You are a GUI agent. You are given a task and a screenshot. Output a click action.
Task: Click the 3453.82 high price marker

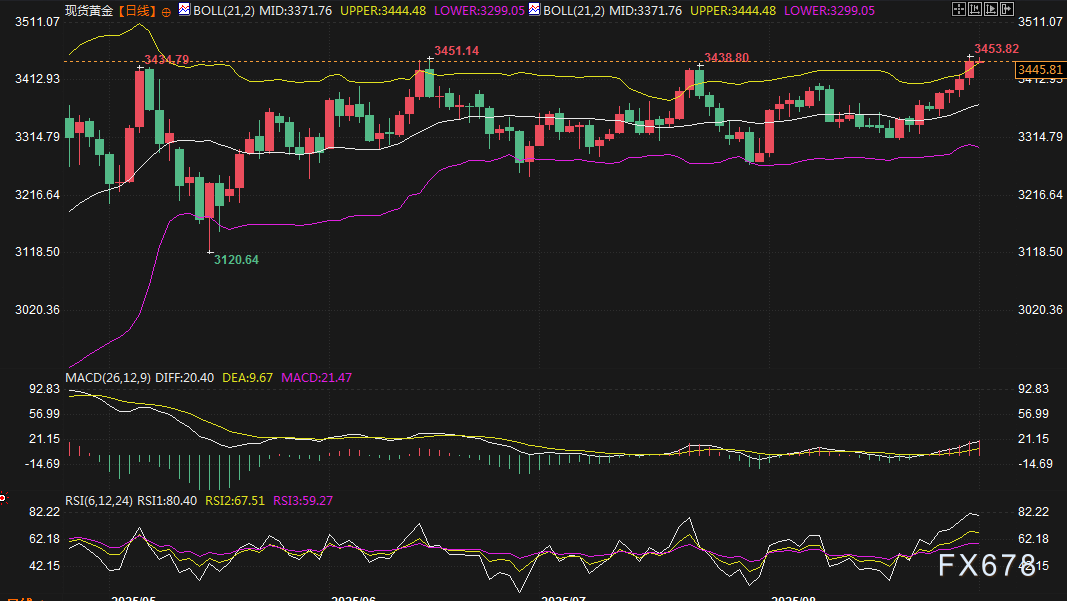coord(996,48)
